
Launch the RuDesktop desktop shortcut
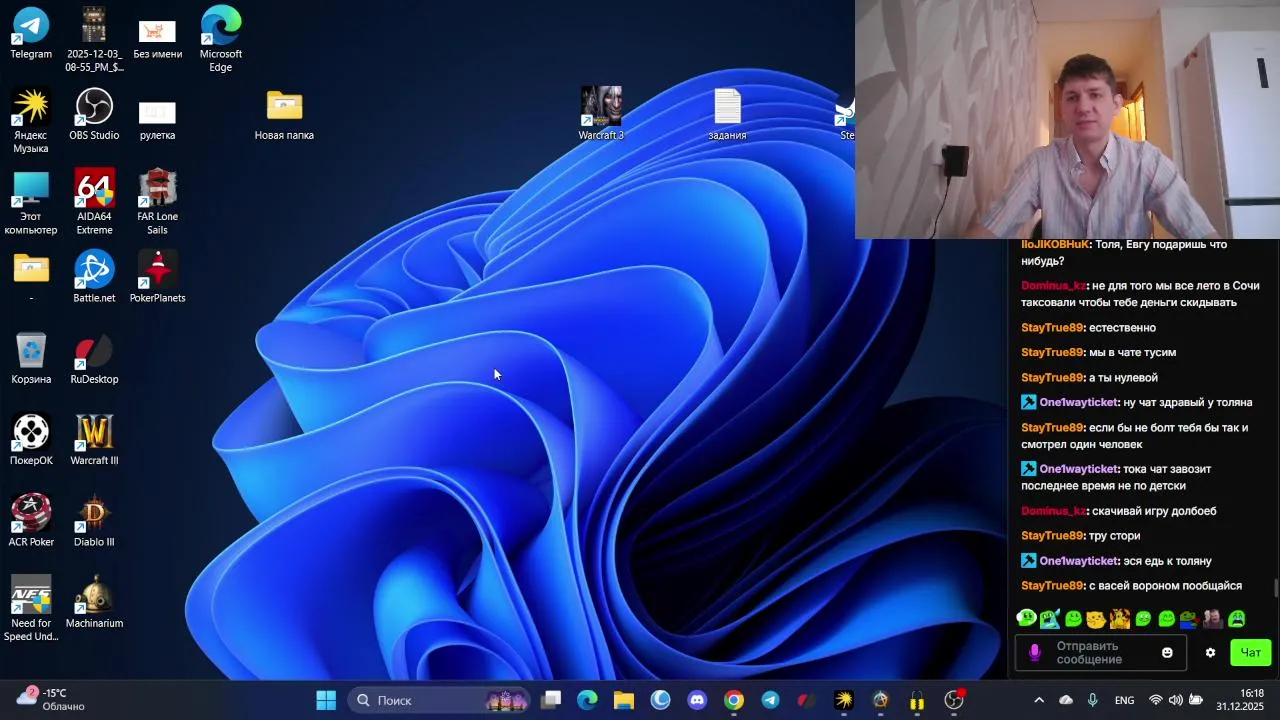click(94, 358)
